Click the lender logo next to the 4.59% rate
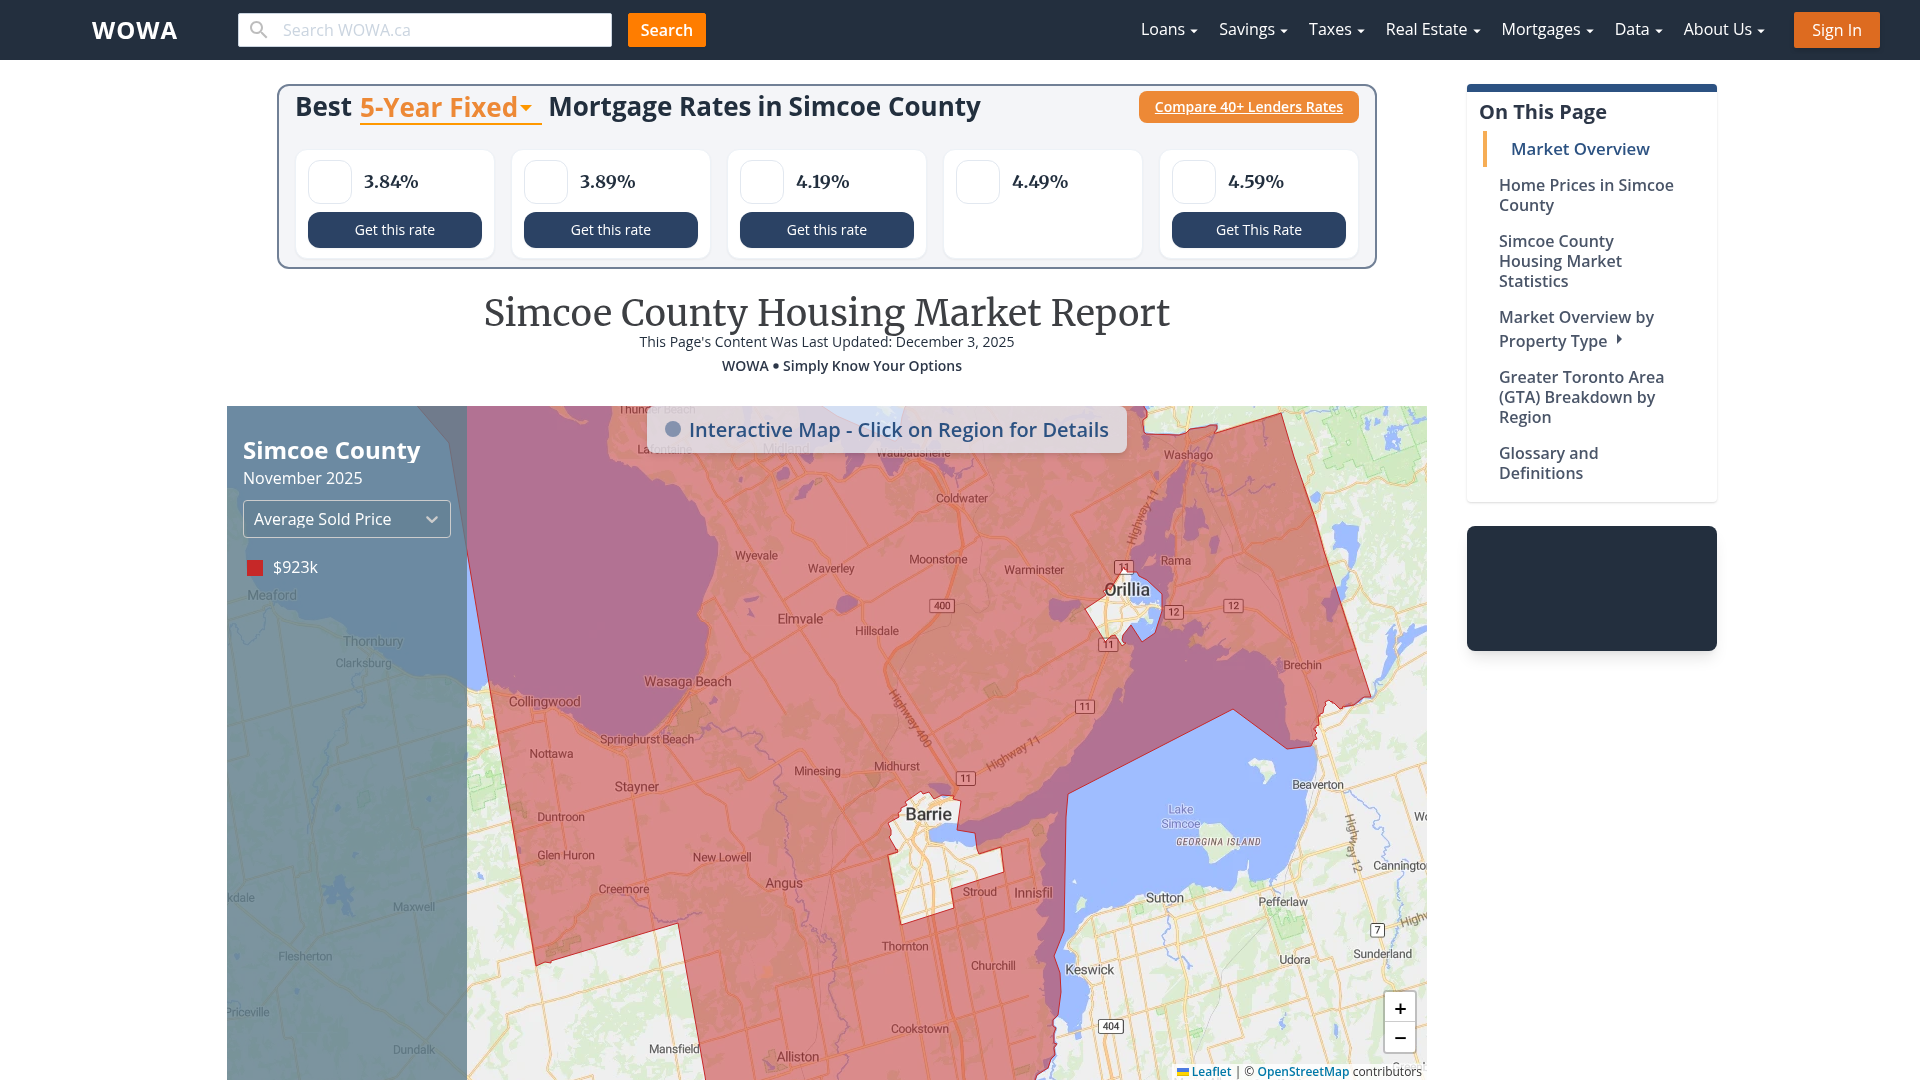Image resolution: width=1920 pixels, height=1080 pixels. click(x=1193, y=182)
